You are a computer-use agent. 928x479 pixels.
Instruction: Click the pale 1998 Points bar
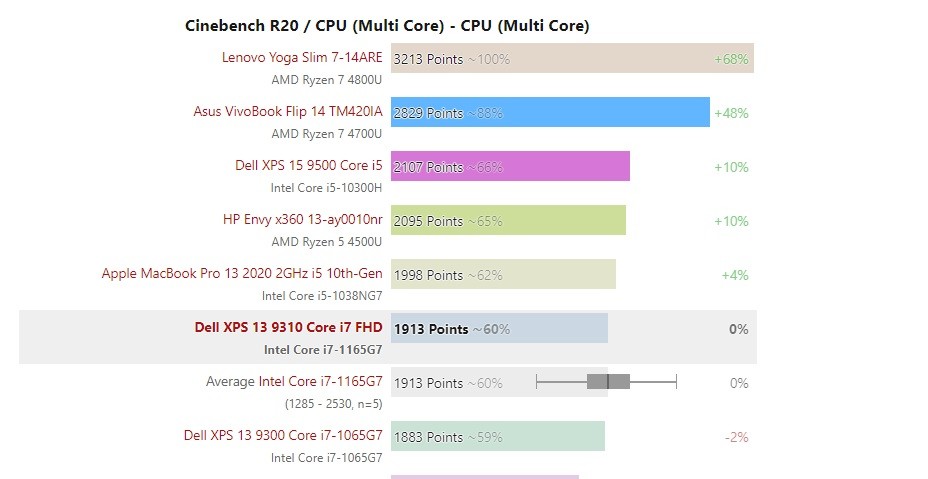click(x=503, y=274)
